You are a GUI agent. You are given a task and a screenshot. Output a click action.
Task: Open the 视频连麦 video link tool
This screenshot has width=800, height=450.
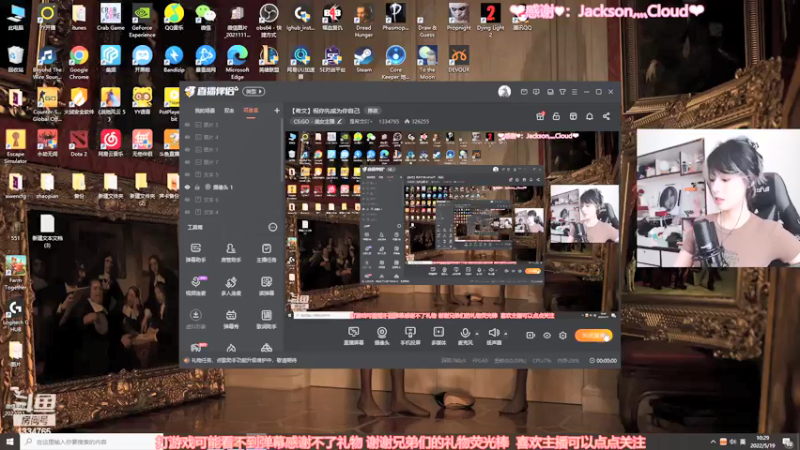tap(195, 286)
